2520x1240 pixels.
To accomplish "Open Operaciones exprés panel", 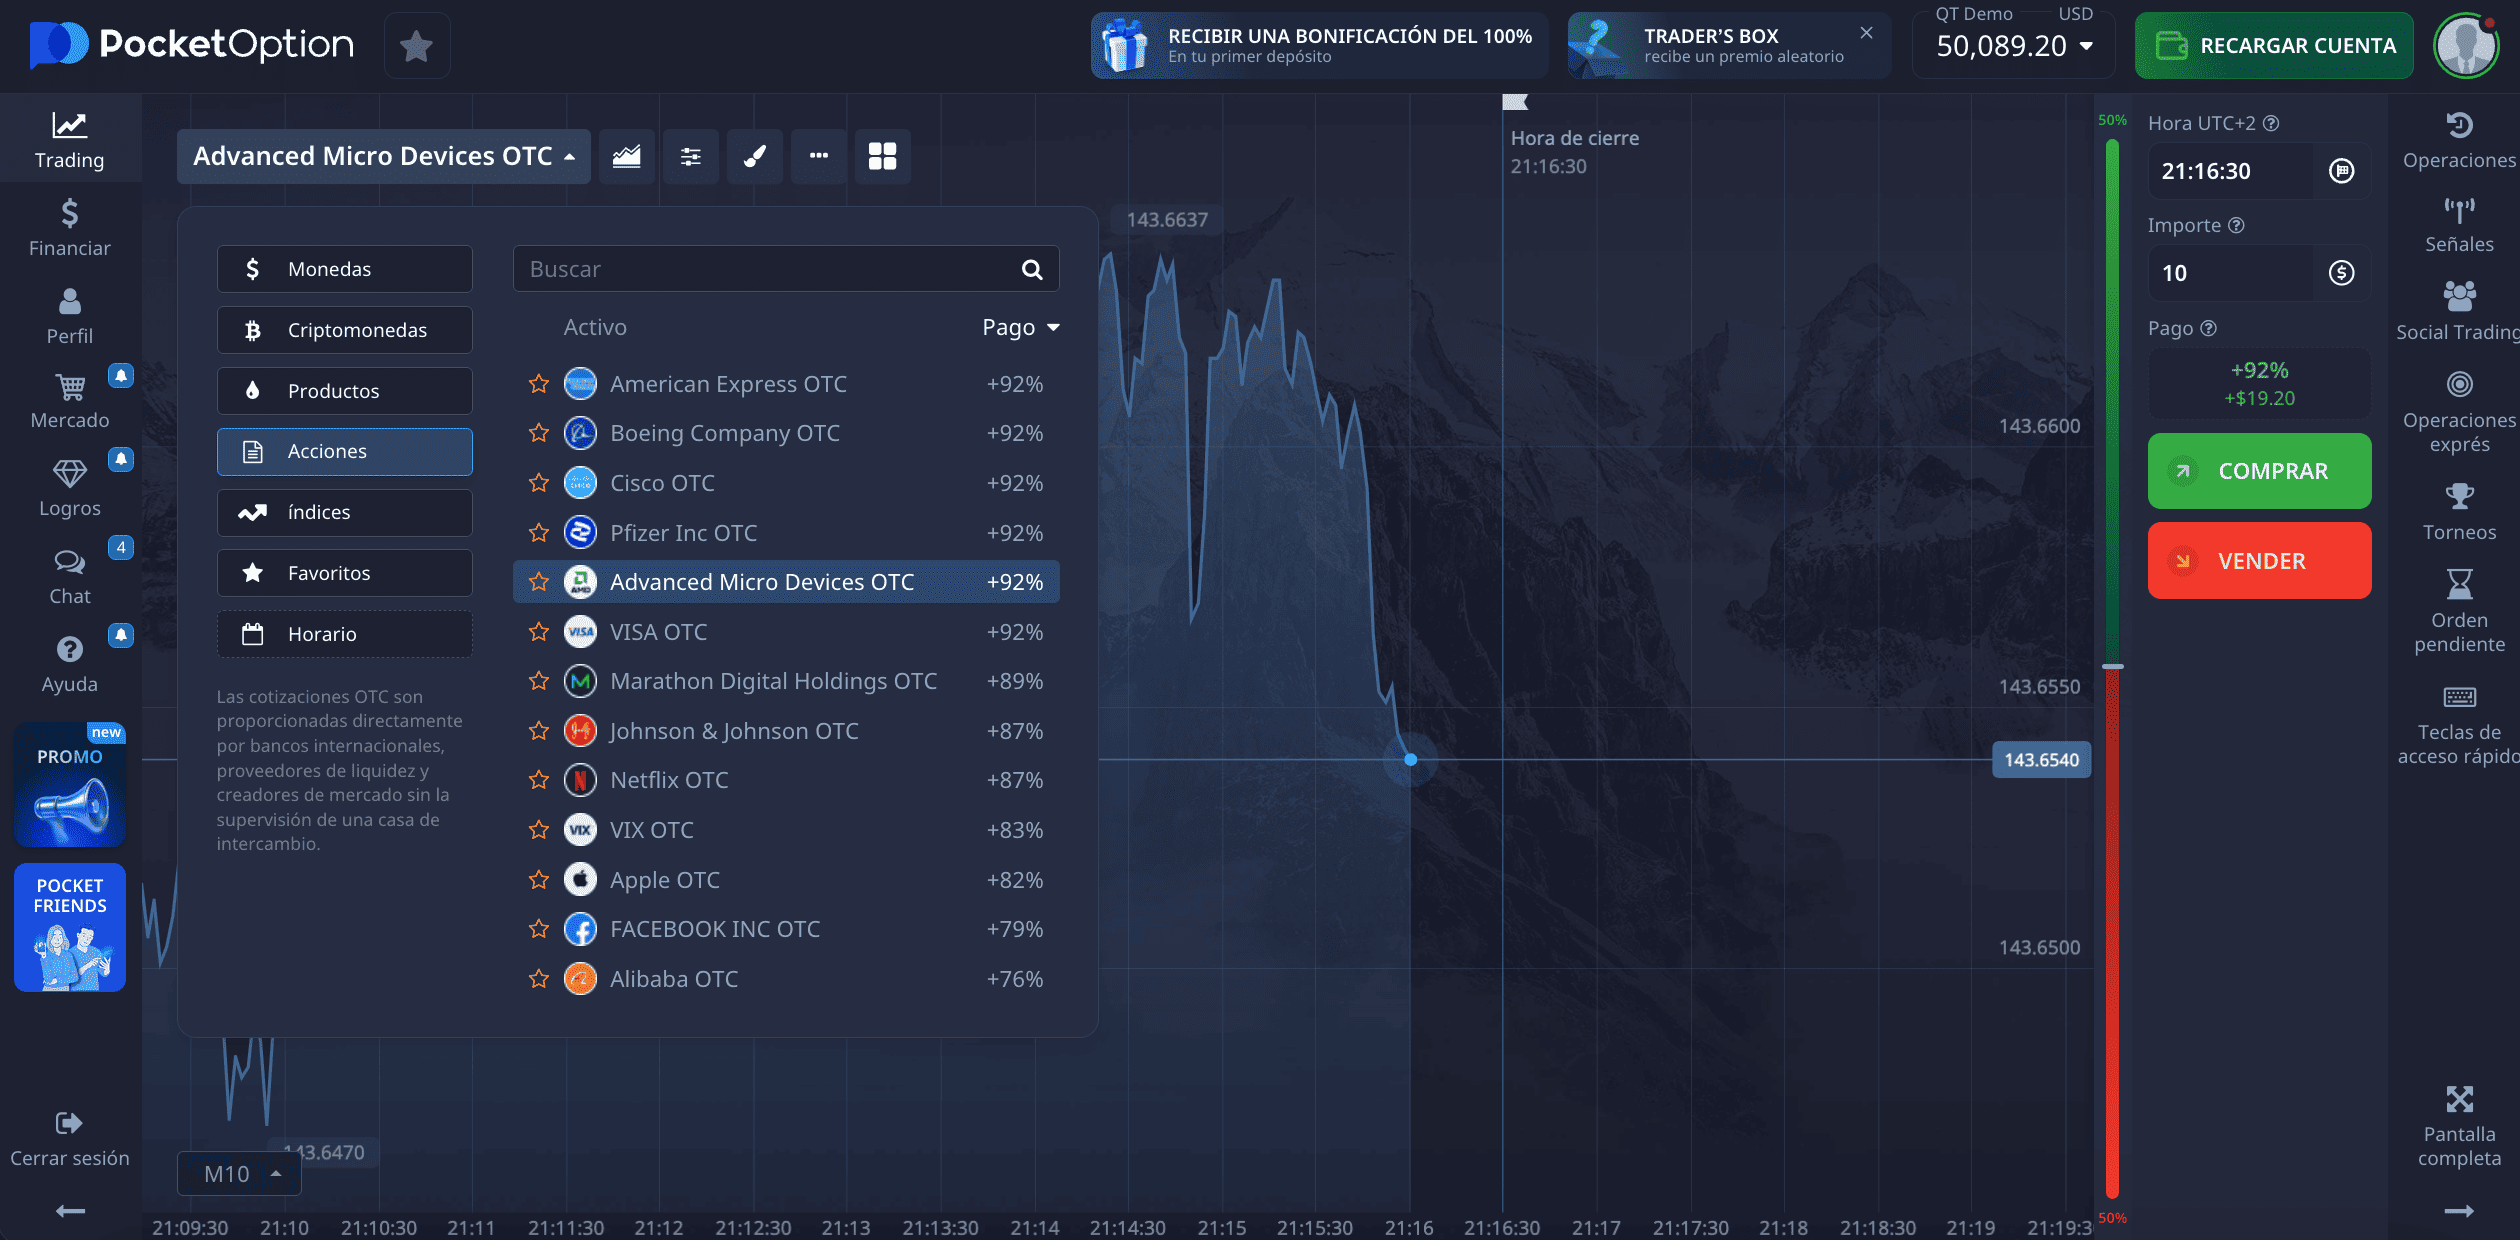I will pos(2459,412).
